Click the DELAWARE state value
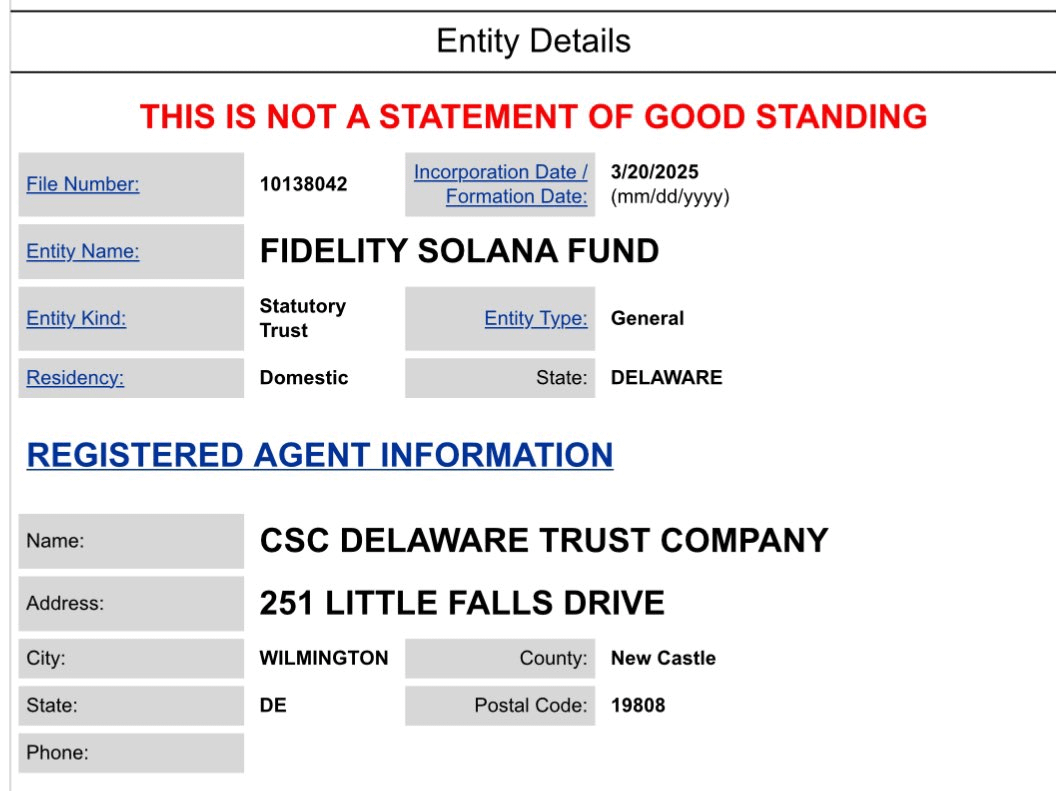Viewport: 1056px width, 791px height. pyautogui.click(x=666, y=377)
